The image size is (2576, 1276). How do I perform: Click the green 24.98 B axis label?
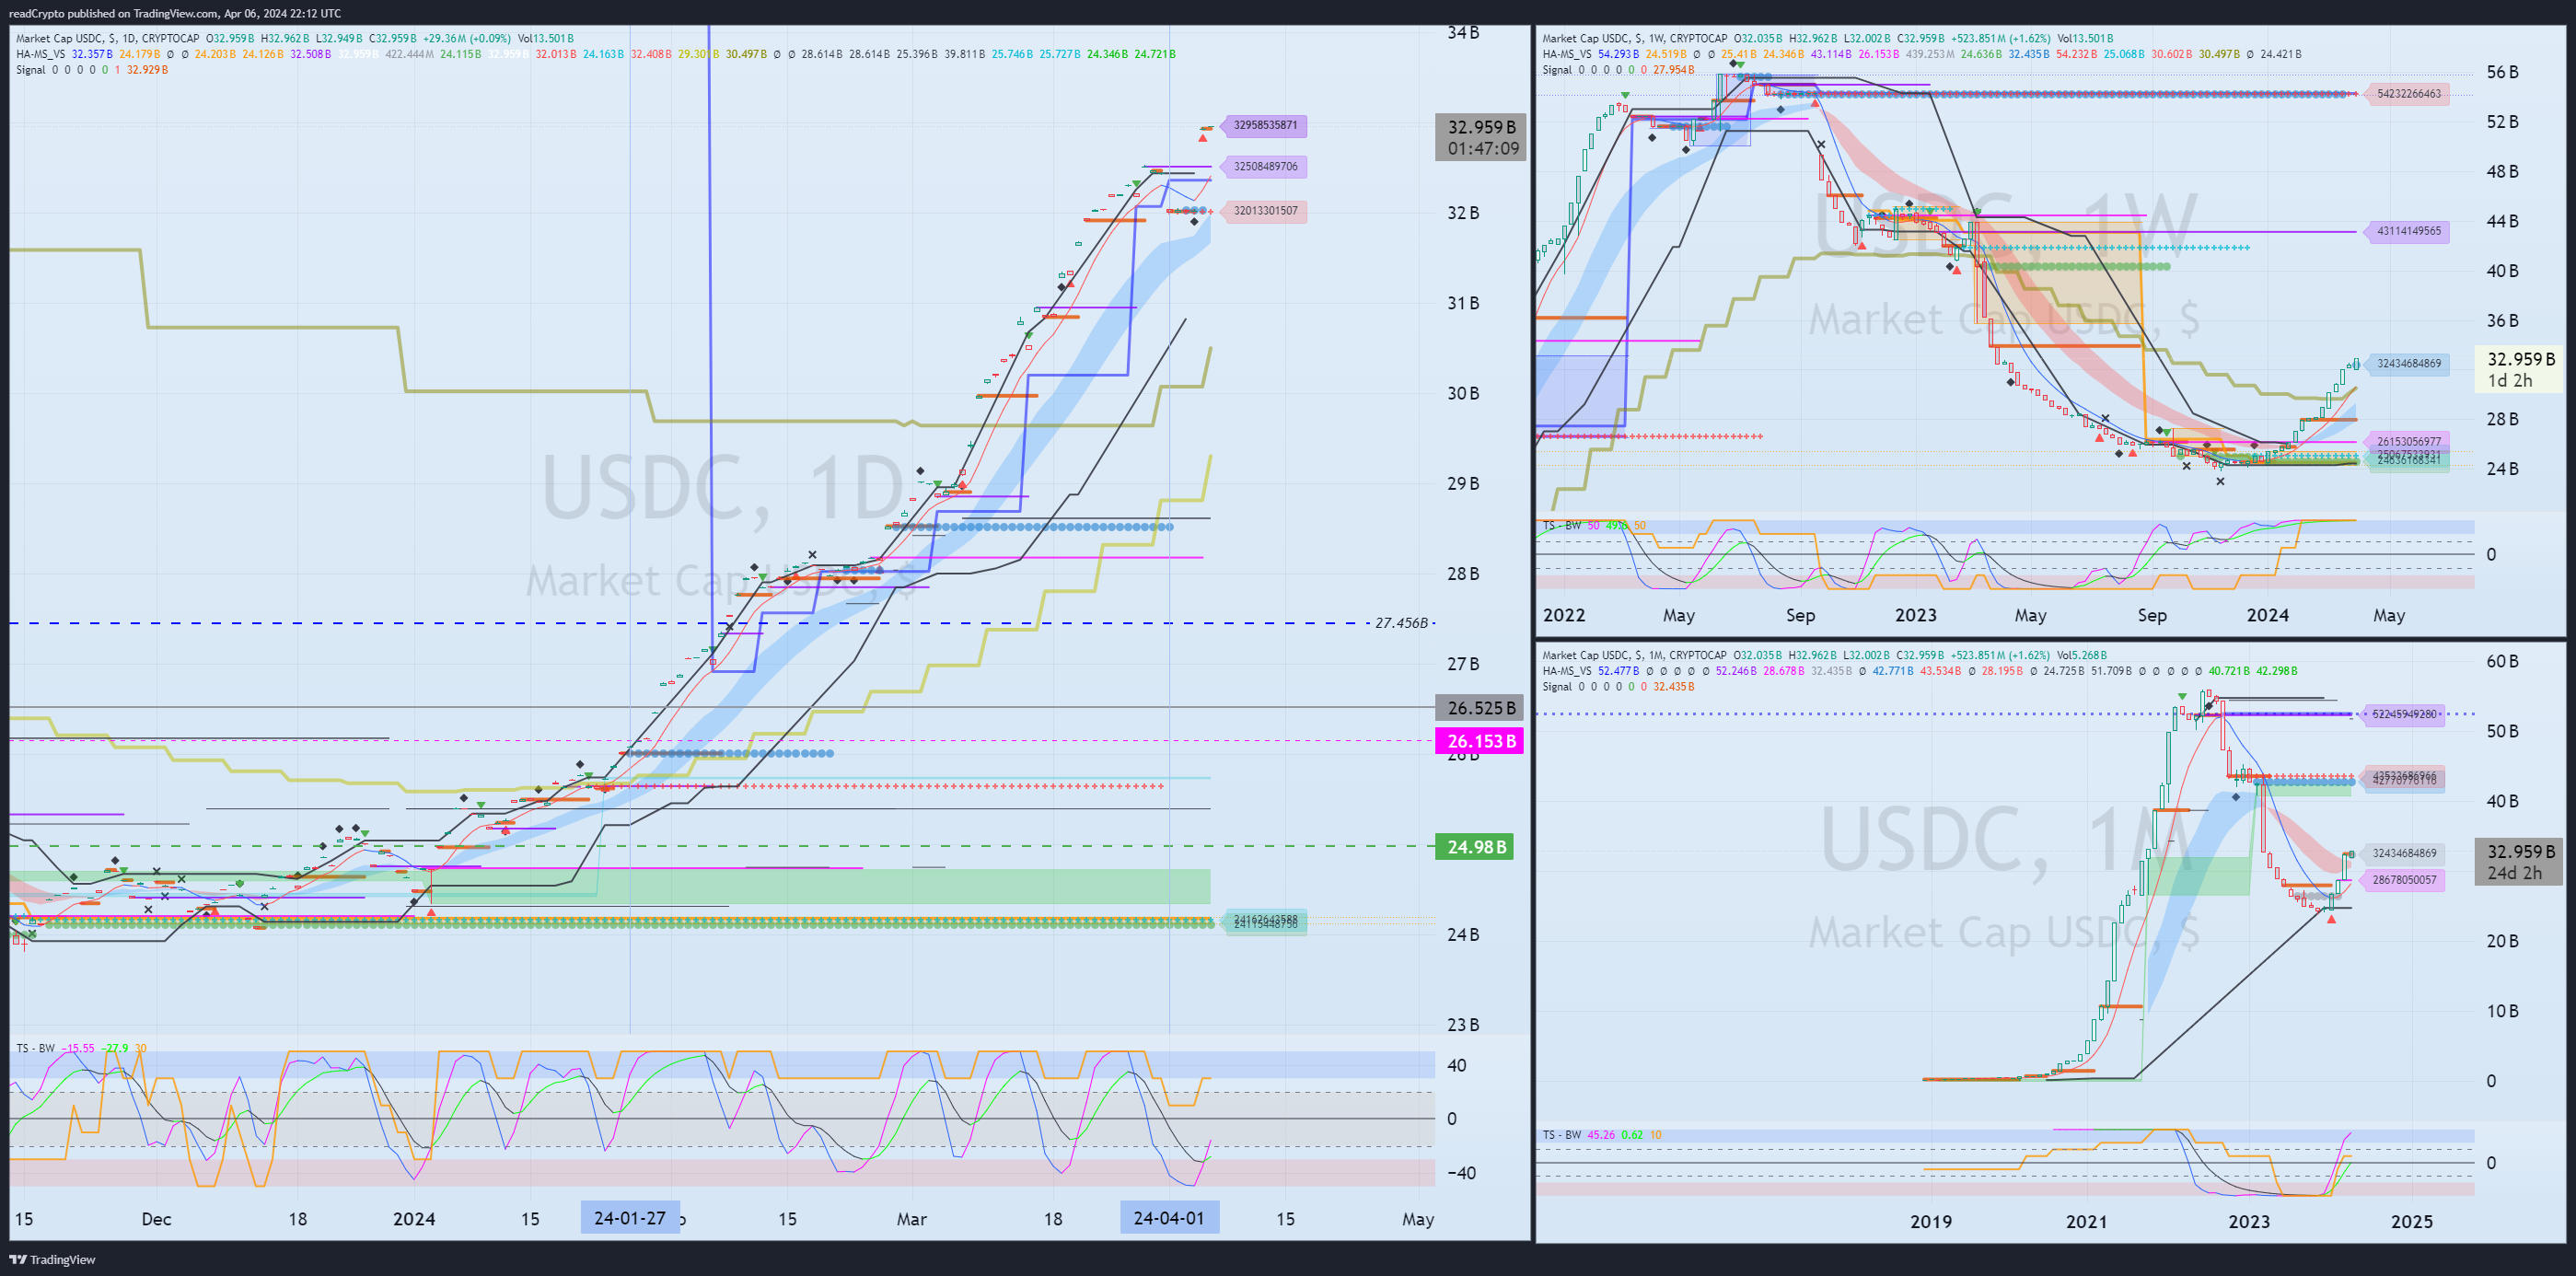[1475, 847]
